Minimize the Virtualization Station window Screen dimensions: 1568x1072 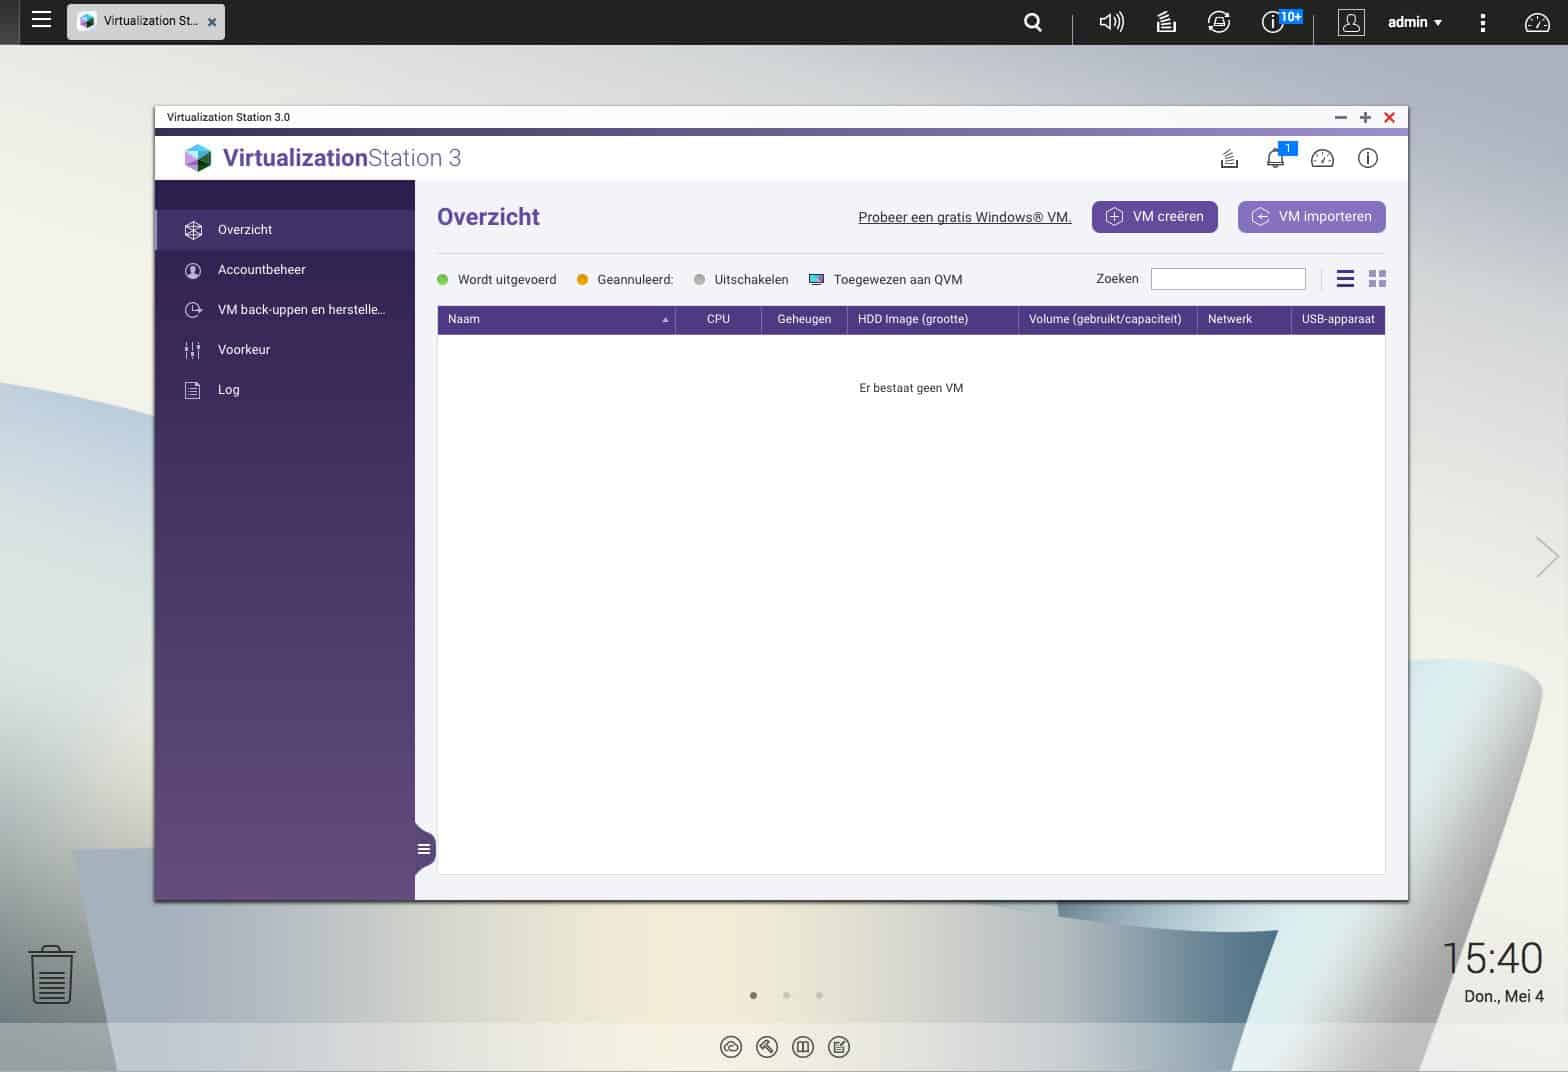(1341, 118)
